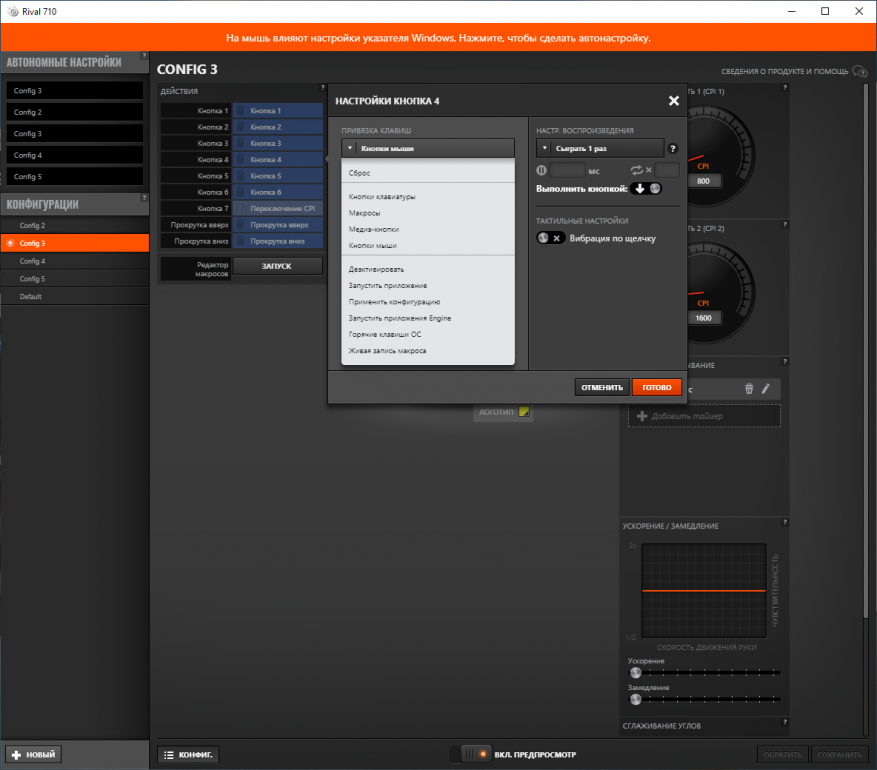This screenshot has height=770, width=877.
Task: Open the КОНФИГ. list button
Action: (x=188, y=754)
